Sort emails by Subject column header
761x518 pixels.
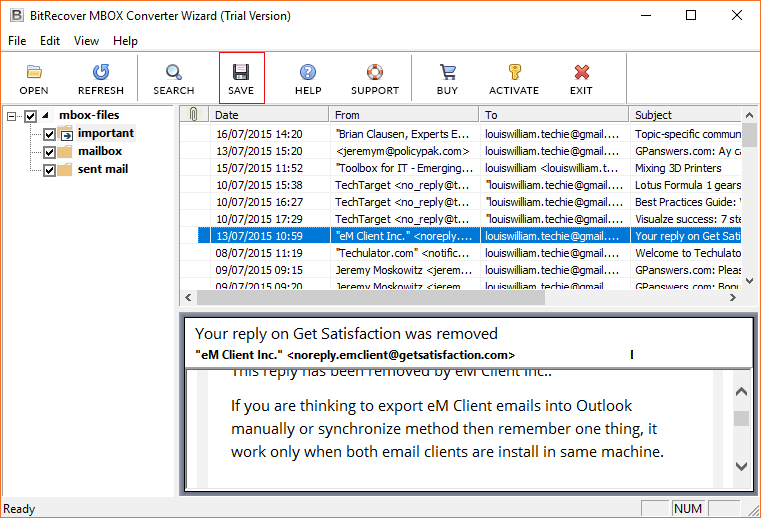coord(685,115)
